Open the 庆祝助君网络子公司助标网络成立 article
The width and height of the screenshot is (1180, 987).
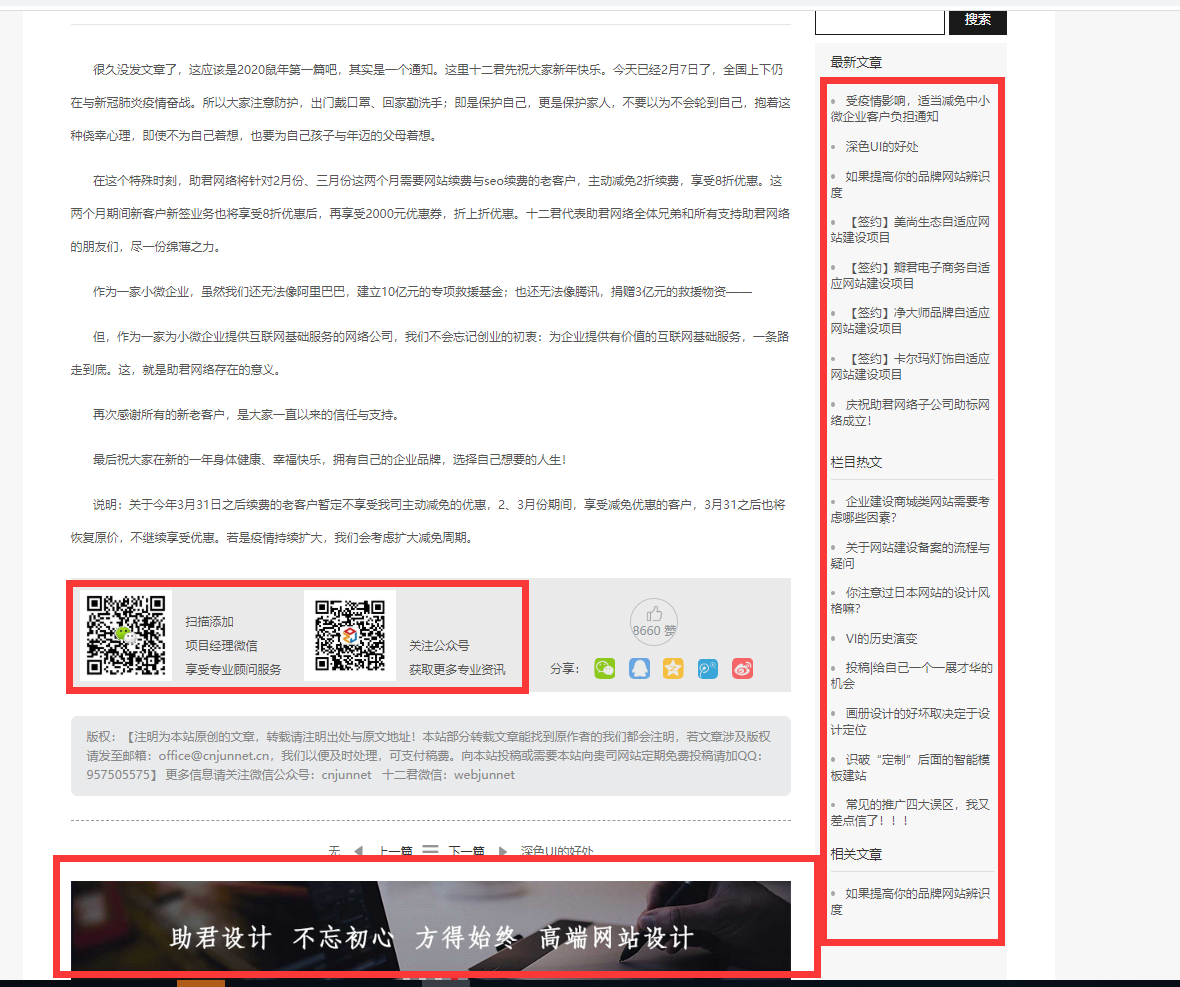[x=909, y=412]
